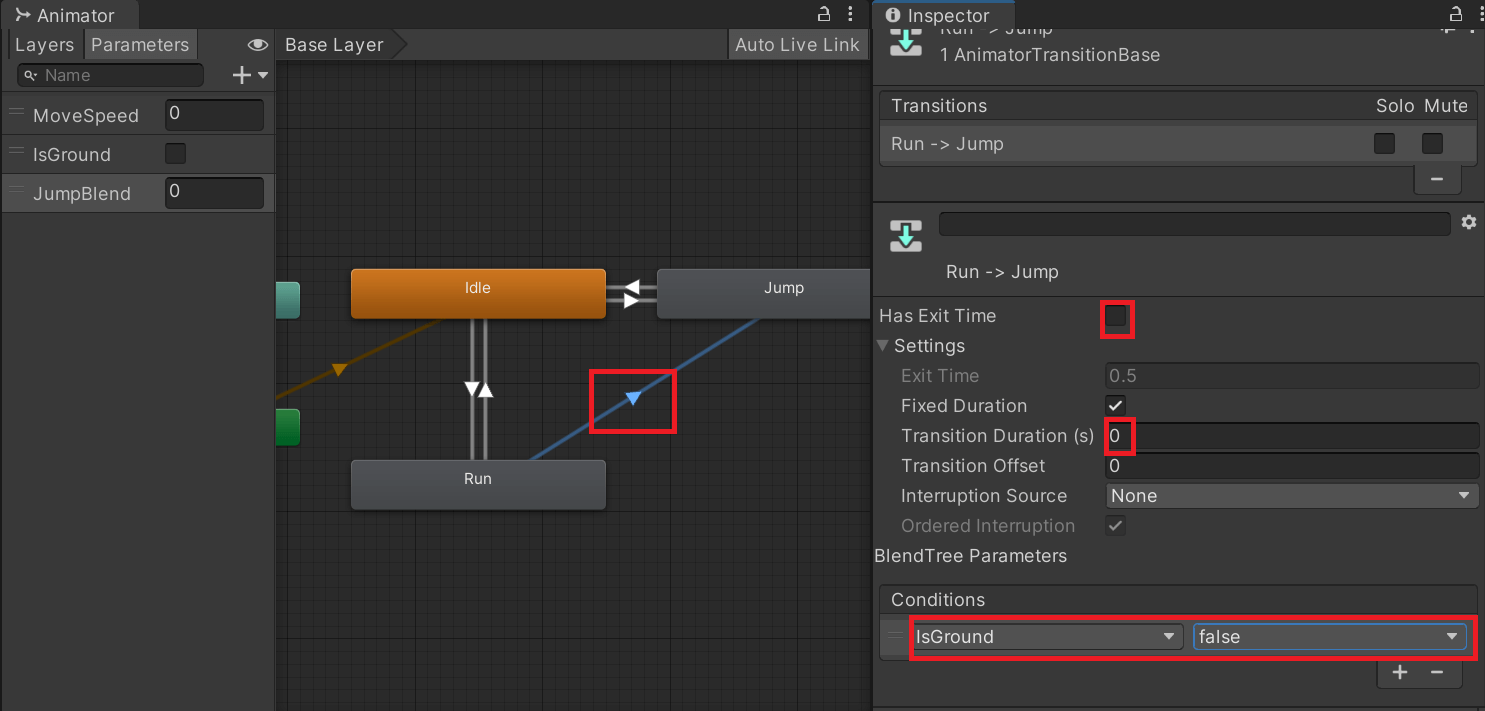This screenshot has width=1485, height=711.
Task: Open the add-parameter type dropdown arrow
Action: 263,75
